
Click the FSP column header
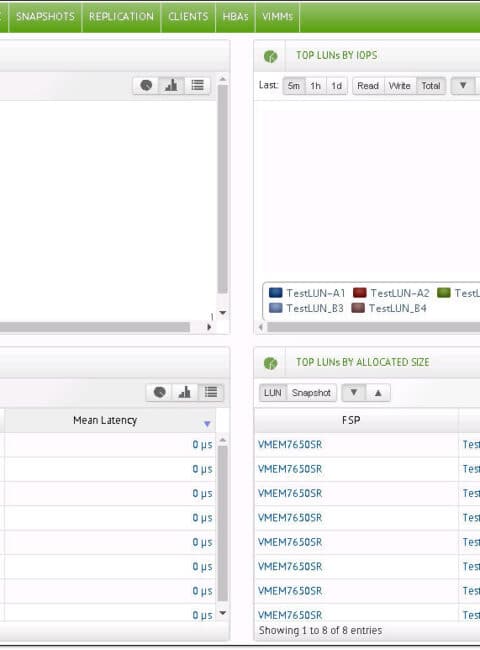point(356,420)
